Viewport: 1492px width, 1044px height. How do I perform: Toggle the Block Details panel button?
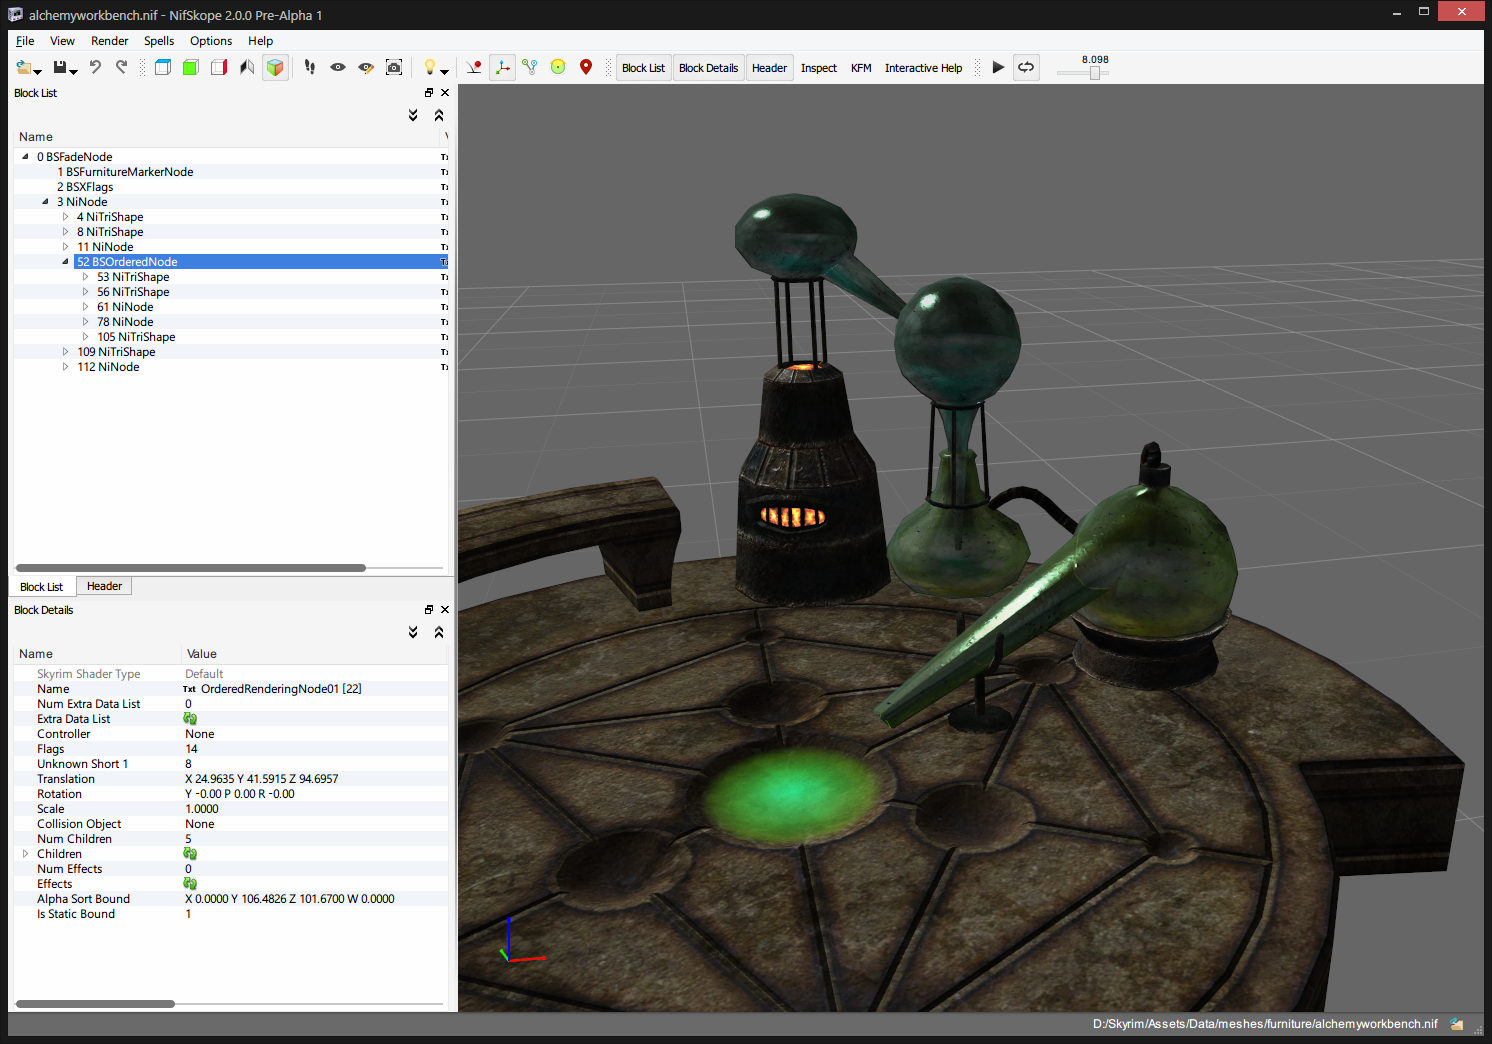pyautogui.click(x=708, y=68)
